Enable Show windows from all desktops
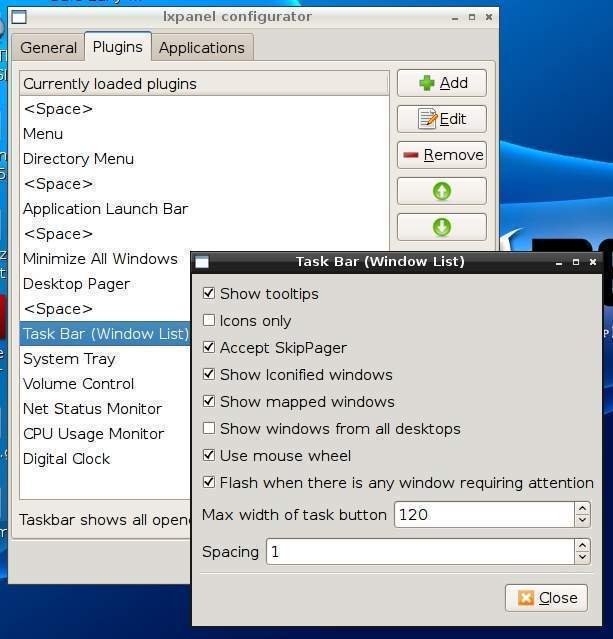The width and height of the screenshot is (613, 639). coord(209,429)
